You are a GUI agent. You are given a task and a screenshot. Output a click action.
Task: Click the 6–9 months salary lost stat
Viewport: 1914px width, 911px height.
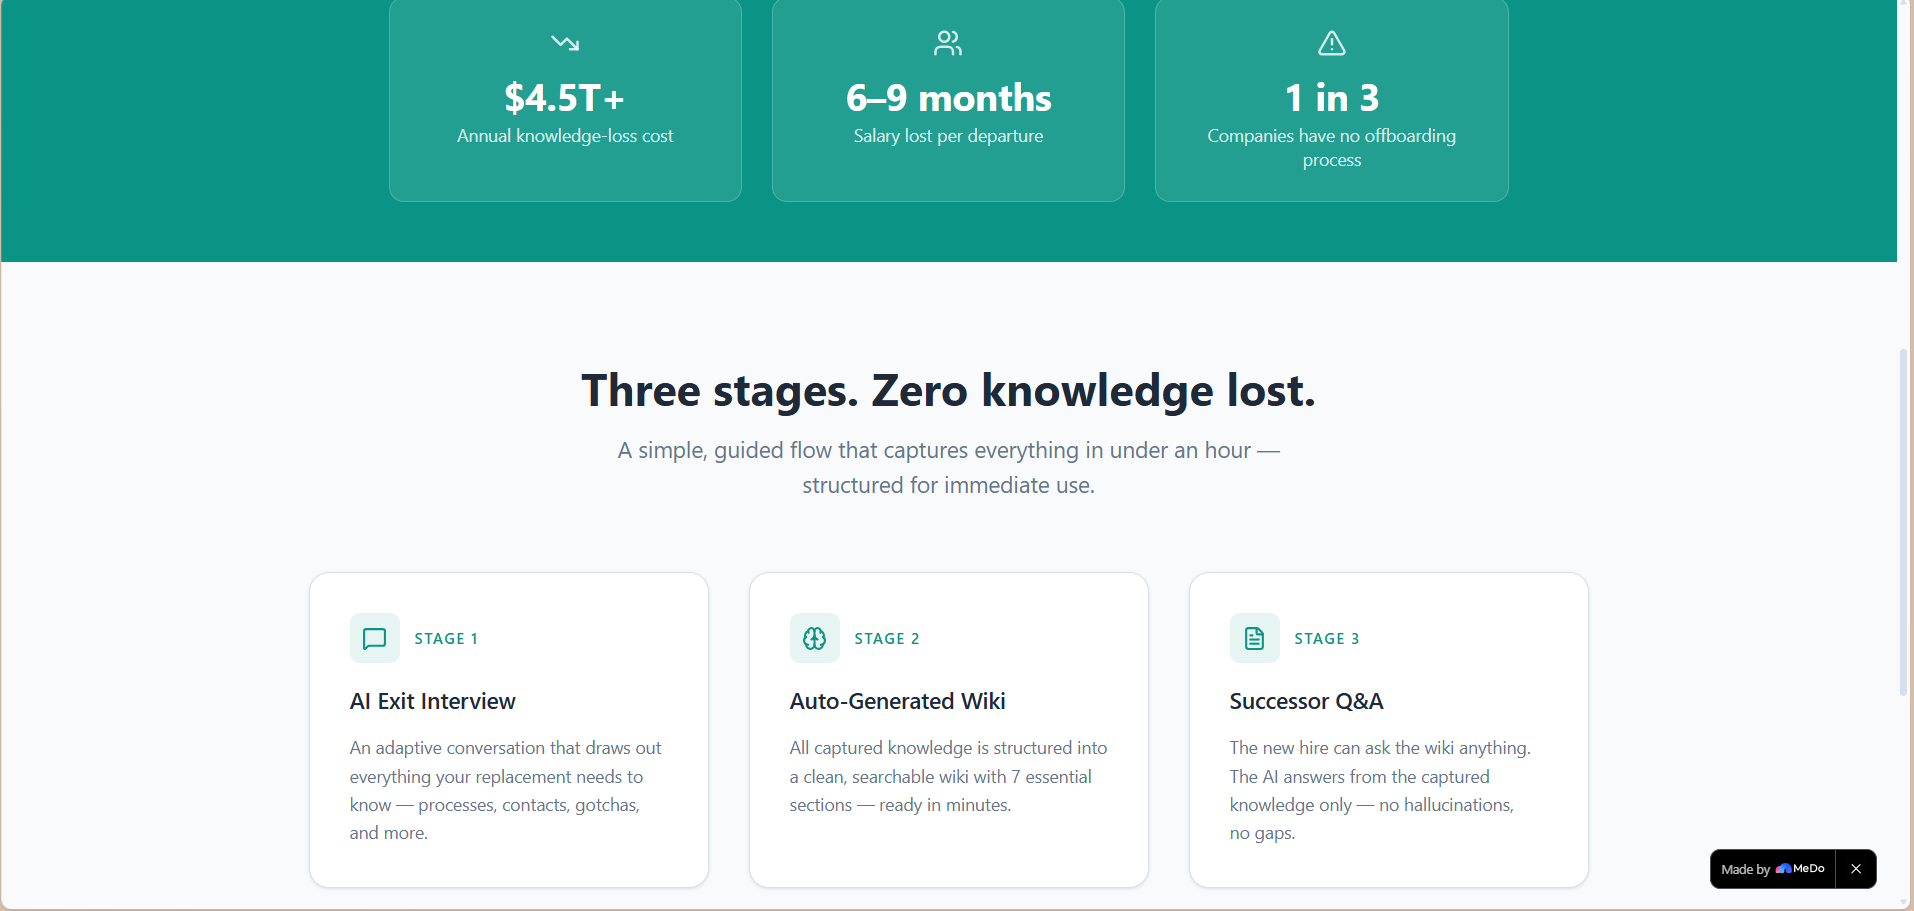948,98
